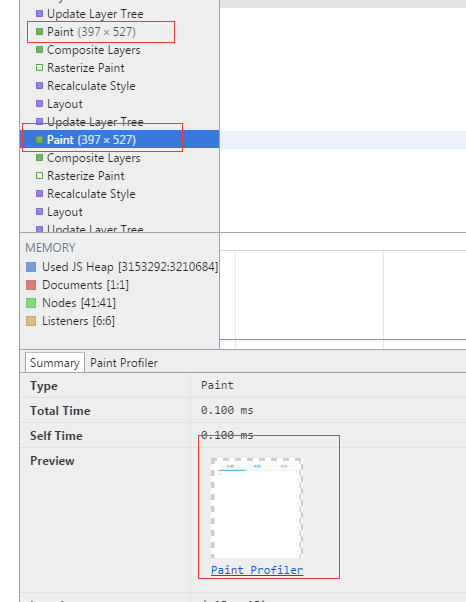Image resolution: width=466 pixels, height=602 pixels.
Task: Click Update Layer Tree just above highlighted Paint
Action: click(x=95, y=122)
